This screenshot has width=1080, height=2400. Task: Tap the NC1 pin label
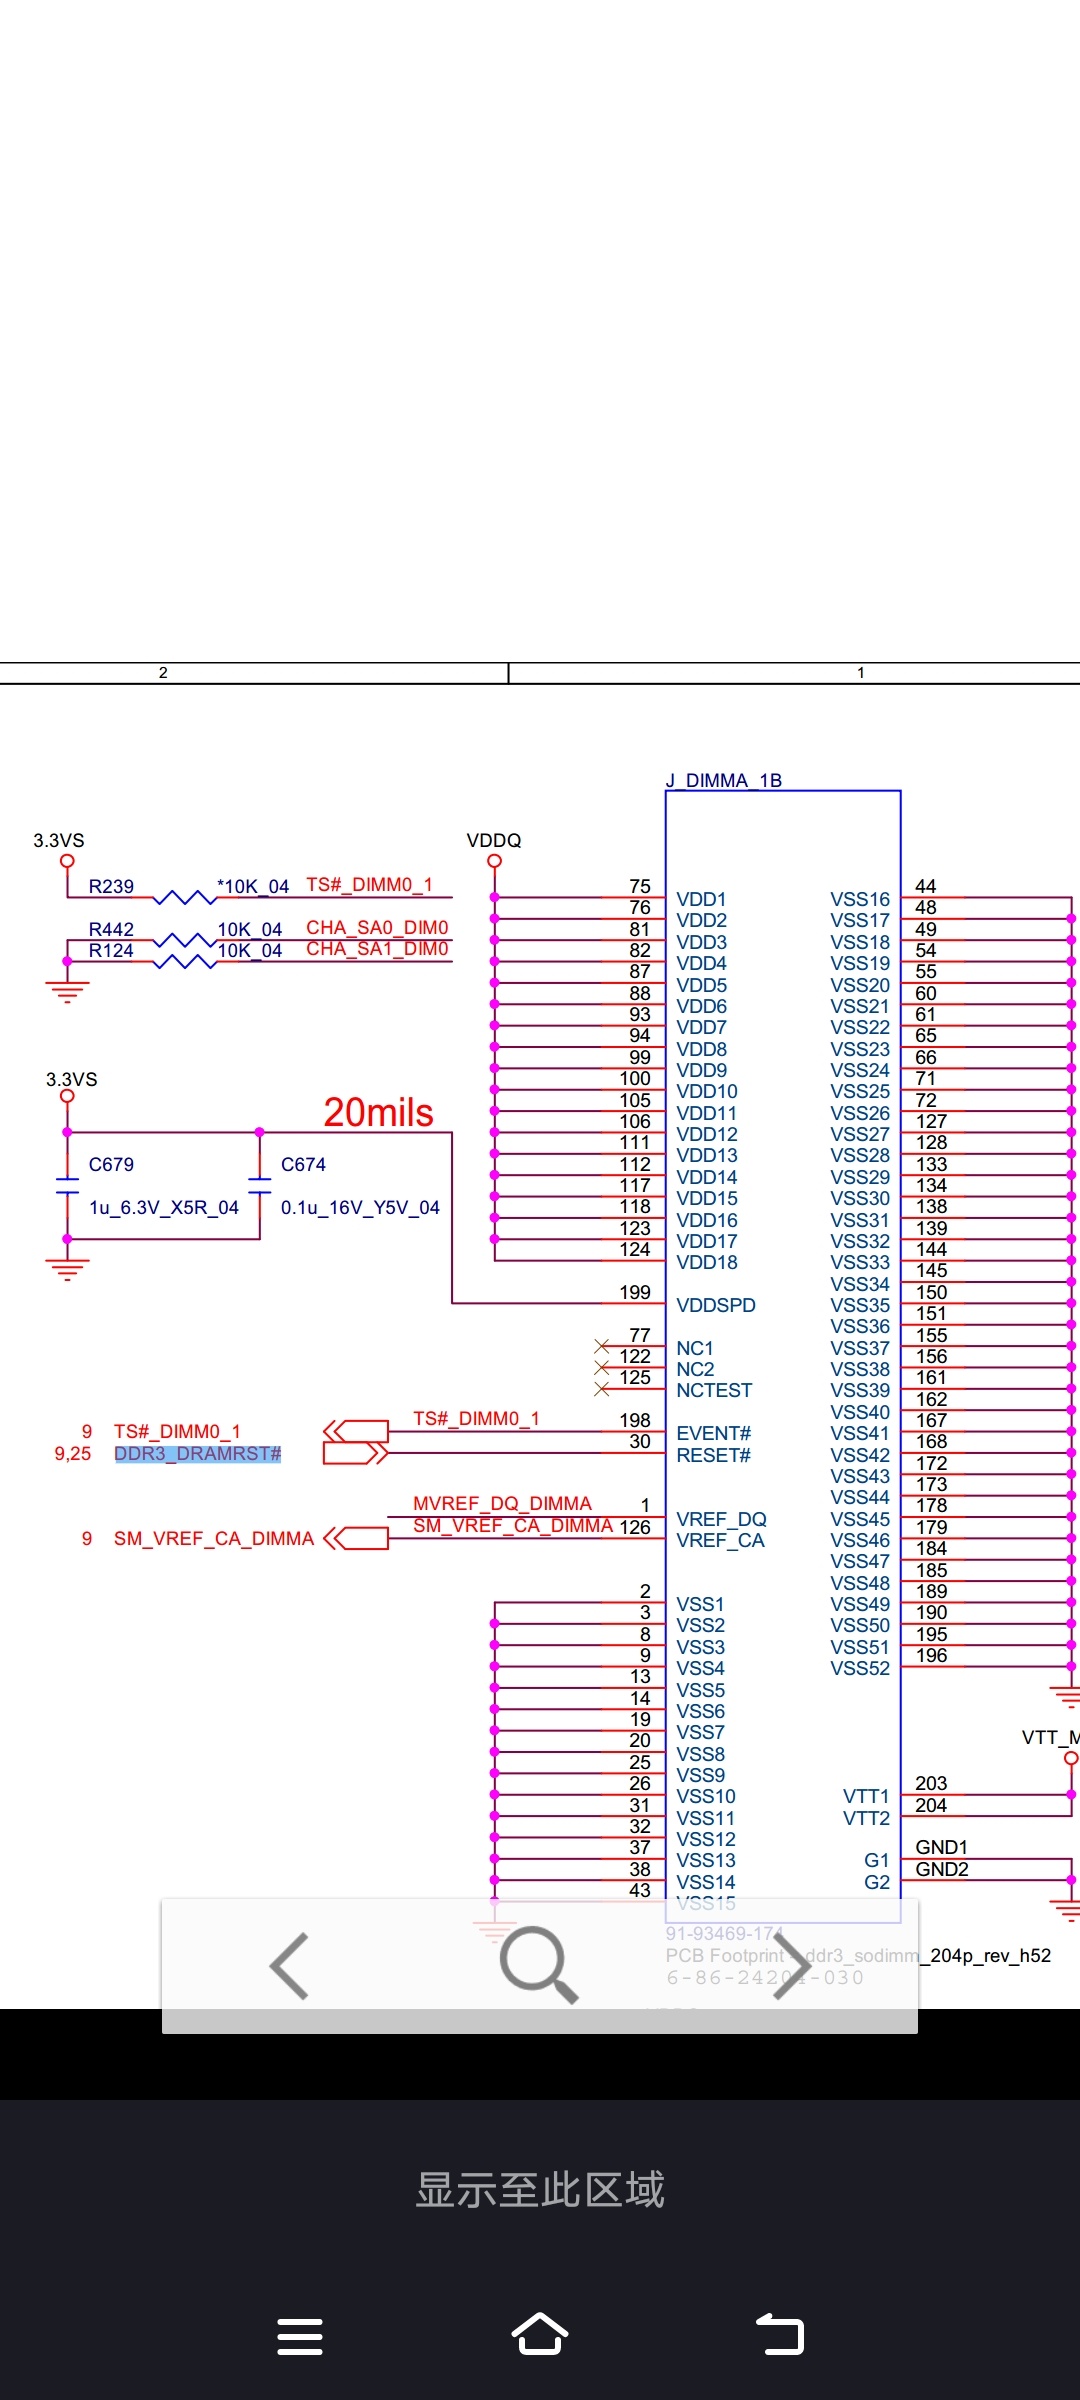[x=695, y=1348]
